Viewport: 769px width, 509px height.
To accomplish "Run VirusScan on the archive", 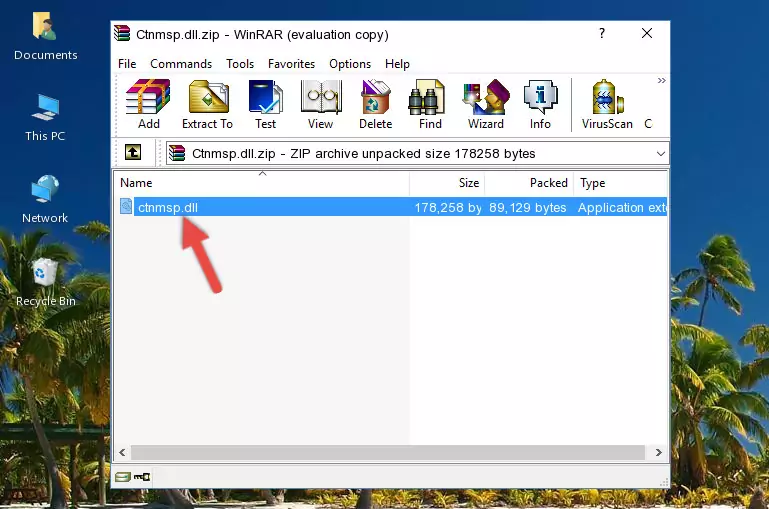I will (607, 104).
